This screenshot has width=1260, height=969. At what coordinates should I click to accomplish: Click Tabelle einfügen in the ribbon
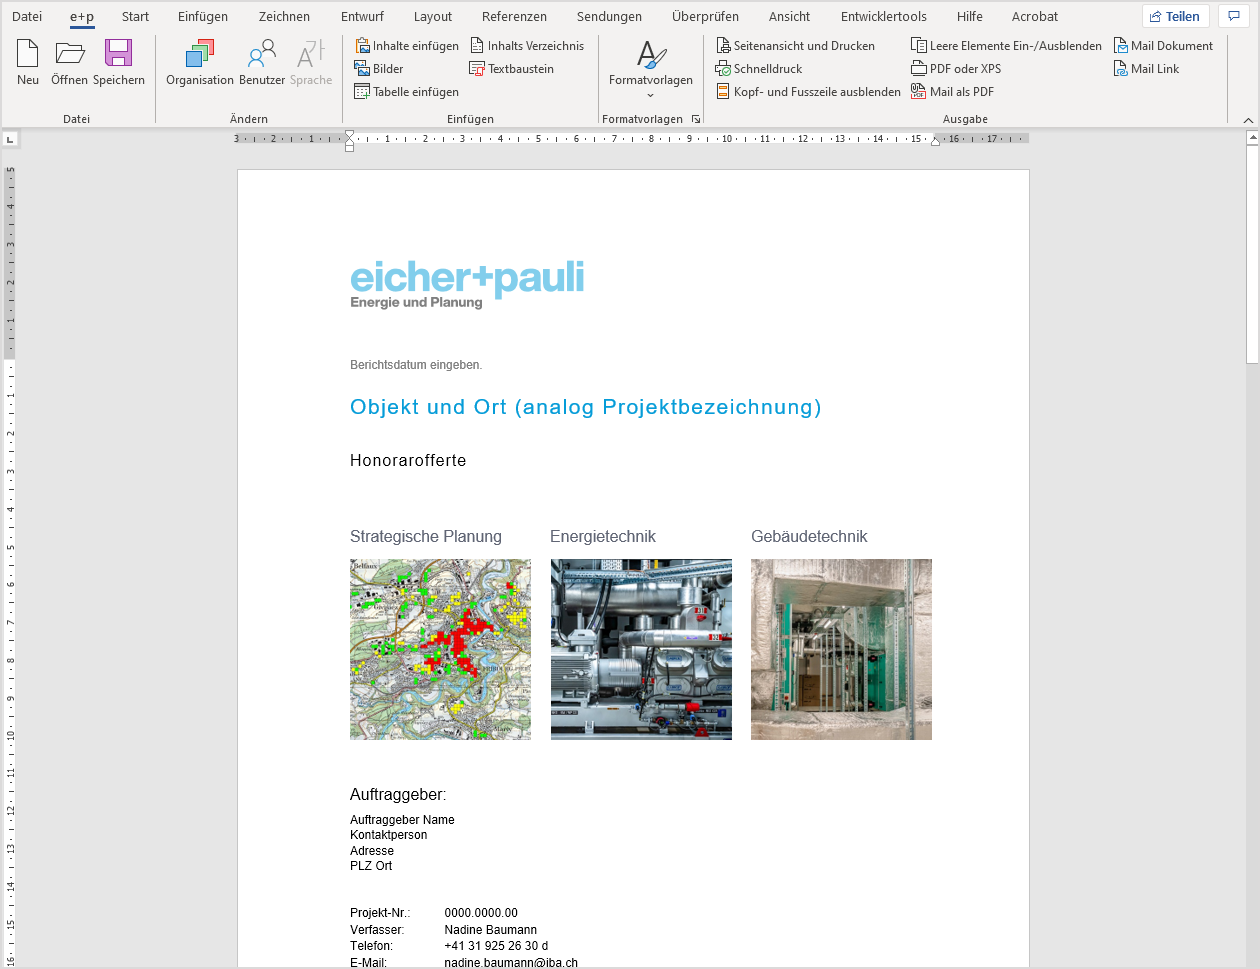click(407, 92)
